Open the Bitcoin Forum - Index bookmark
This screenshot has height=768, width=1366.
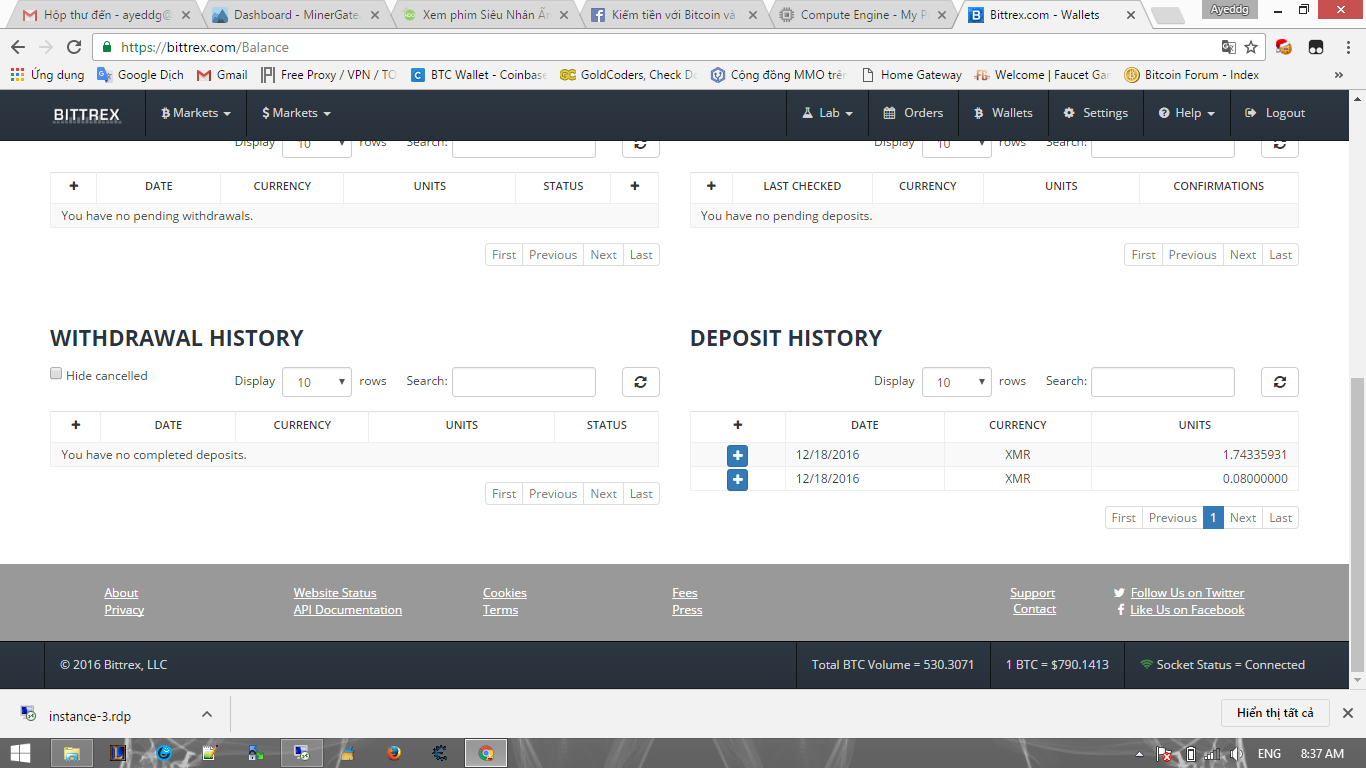(1191, 75)
